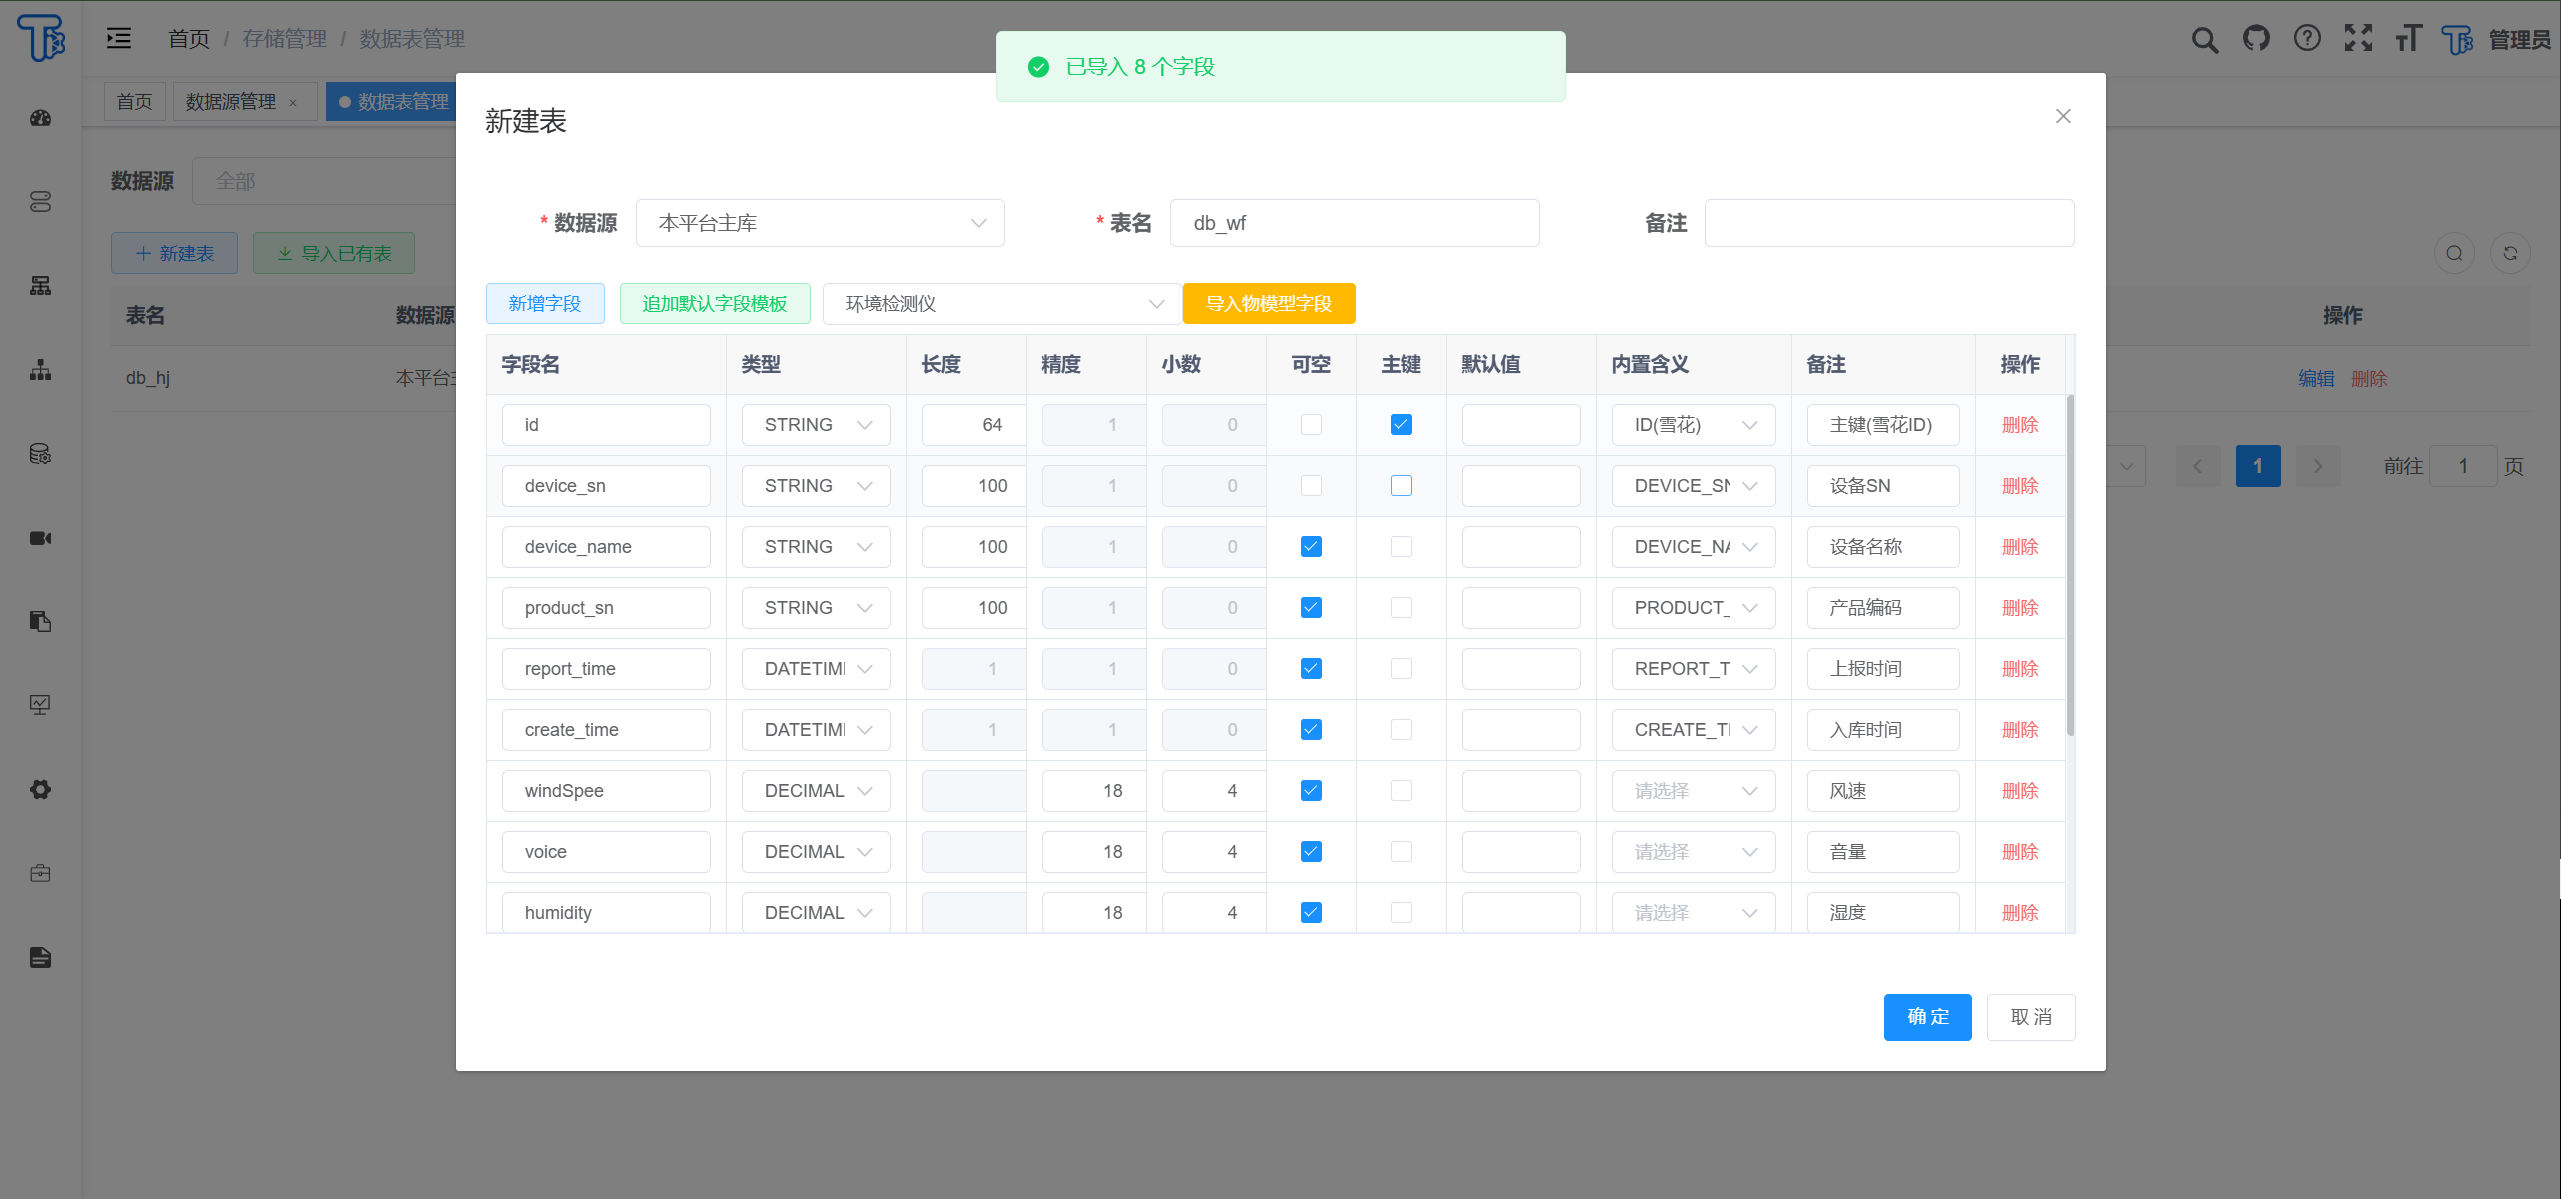Focus the dialog 备注 input field
Viewport: 2561px width, 1199px height.
pyautogui.click(x=1889, y=223)
